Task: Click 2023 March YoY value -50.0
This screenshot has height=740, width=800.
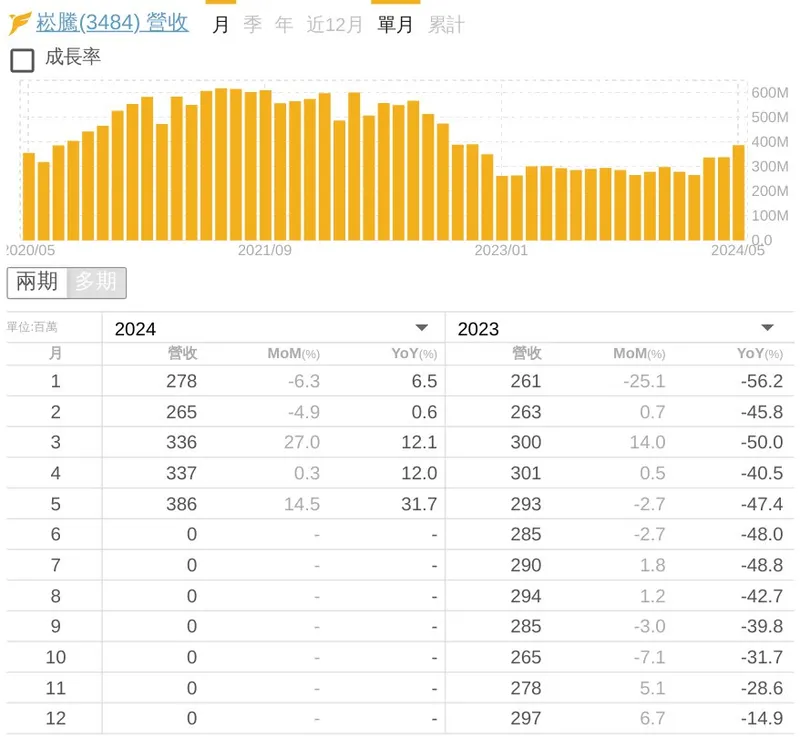Action: pos(762,442)
